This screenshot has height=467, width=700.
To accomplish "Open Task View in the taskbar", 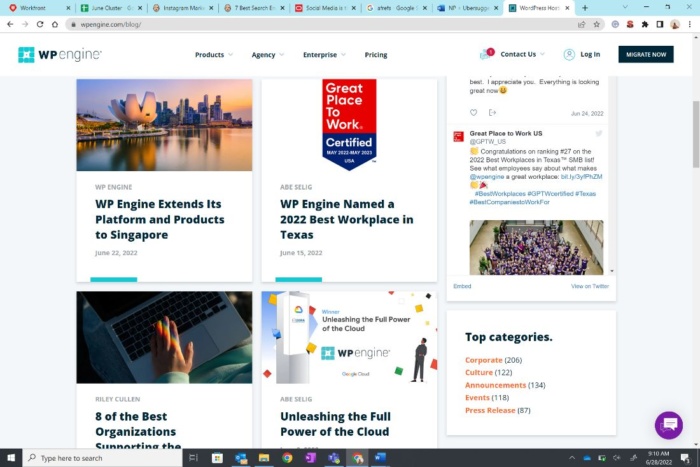I will 193,458.
